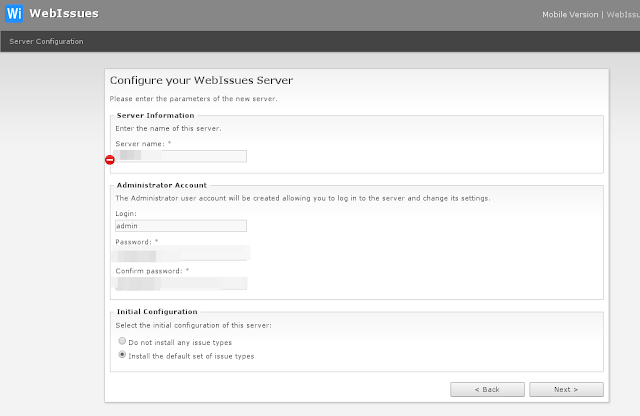Click the Configure your WebIssues Server heading

pos(201,80)
